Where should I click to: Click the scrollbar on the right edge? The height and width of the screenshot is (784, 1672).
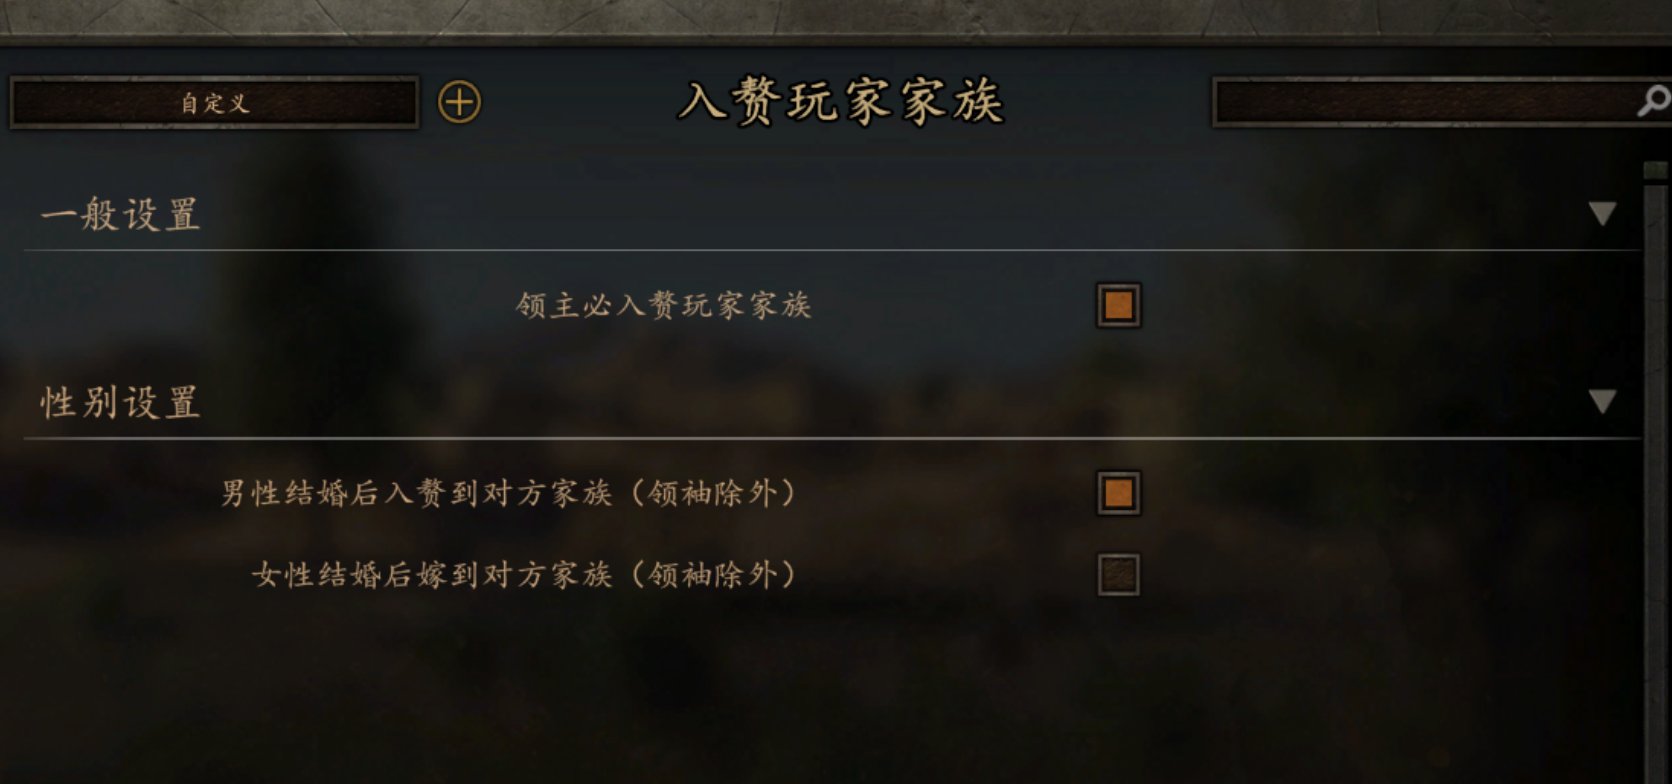tap(1658, 300)
